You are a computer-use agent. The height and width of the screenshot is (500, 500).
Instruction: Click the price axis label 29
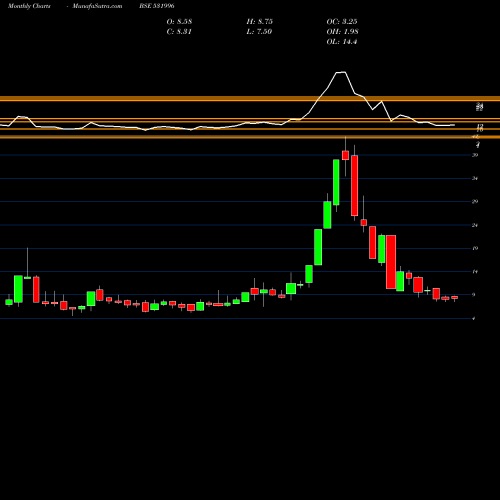(x=475, y=201)
